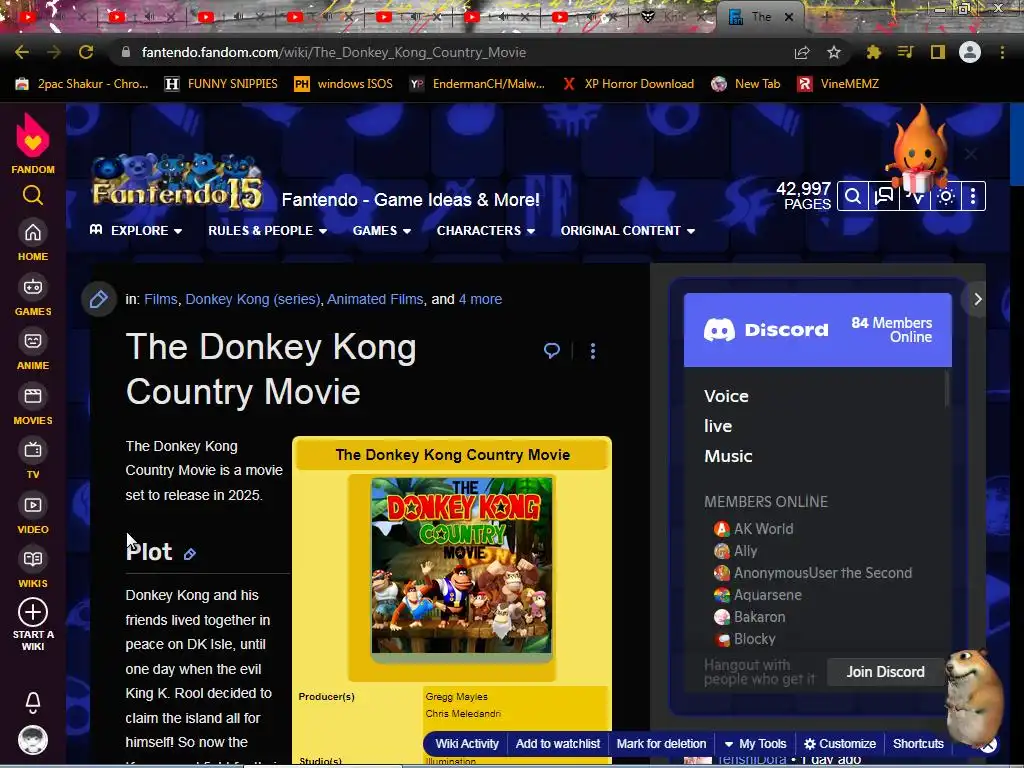1024x768 pixels.
Task: Click Mark for deletion
Action: [661, 744]
